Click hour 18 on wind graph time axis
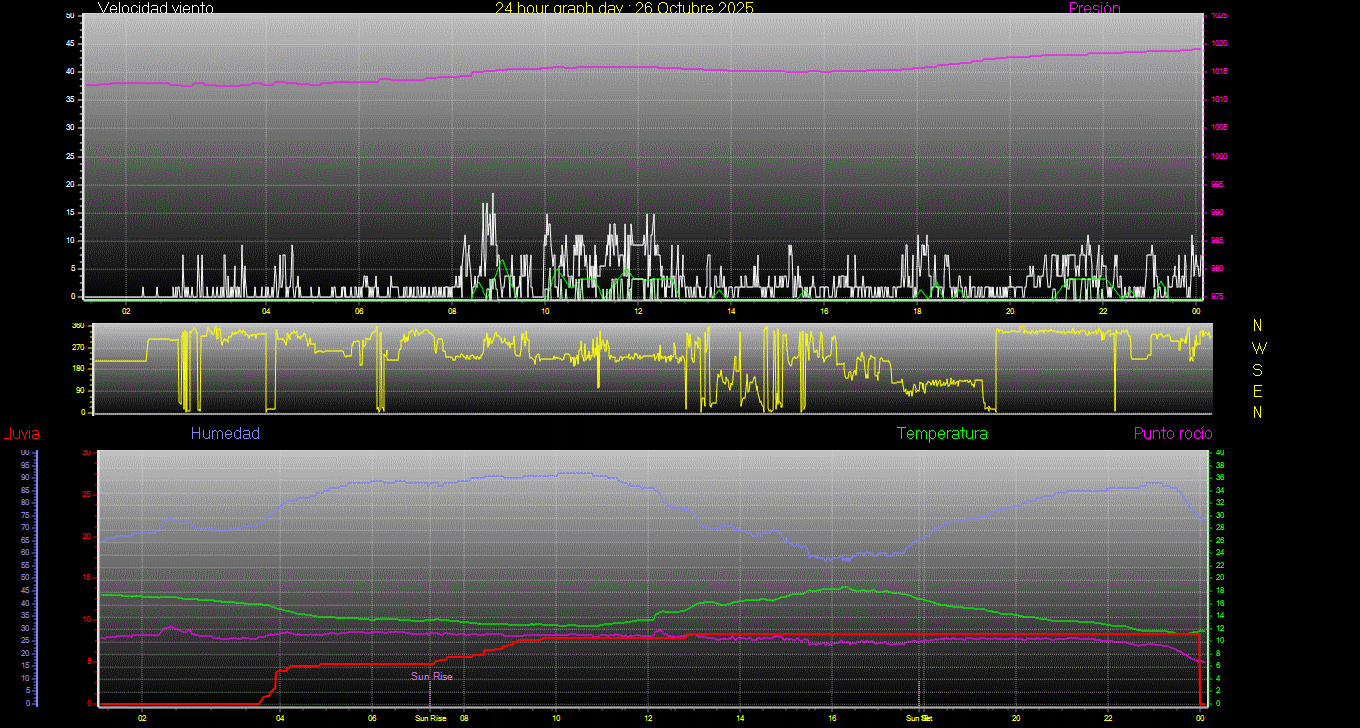Image resolution: width=1360 pixels, height=728 pixels. click(x=917, y=311)
